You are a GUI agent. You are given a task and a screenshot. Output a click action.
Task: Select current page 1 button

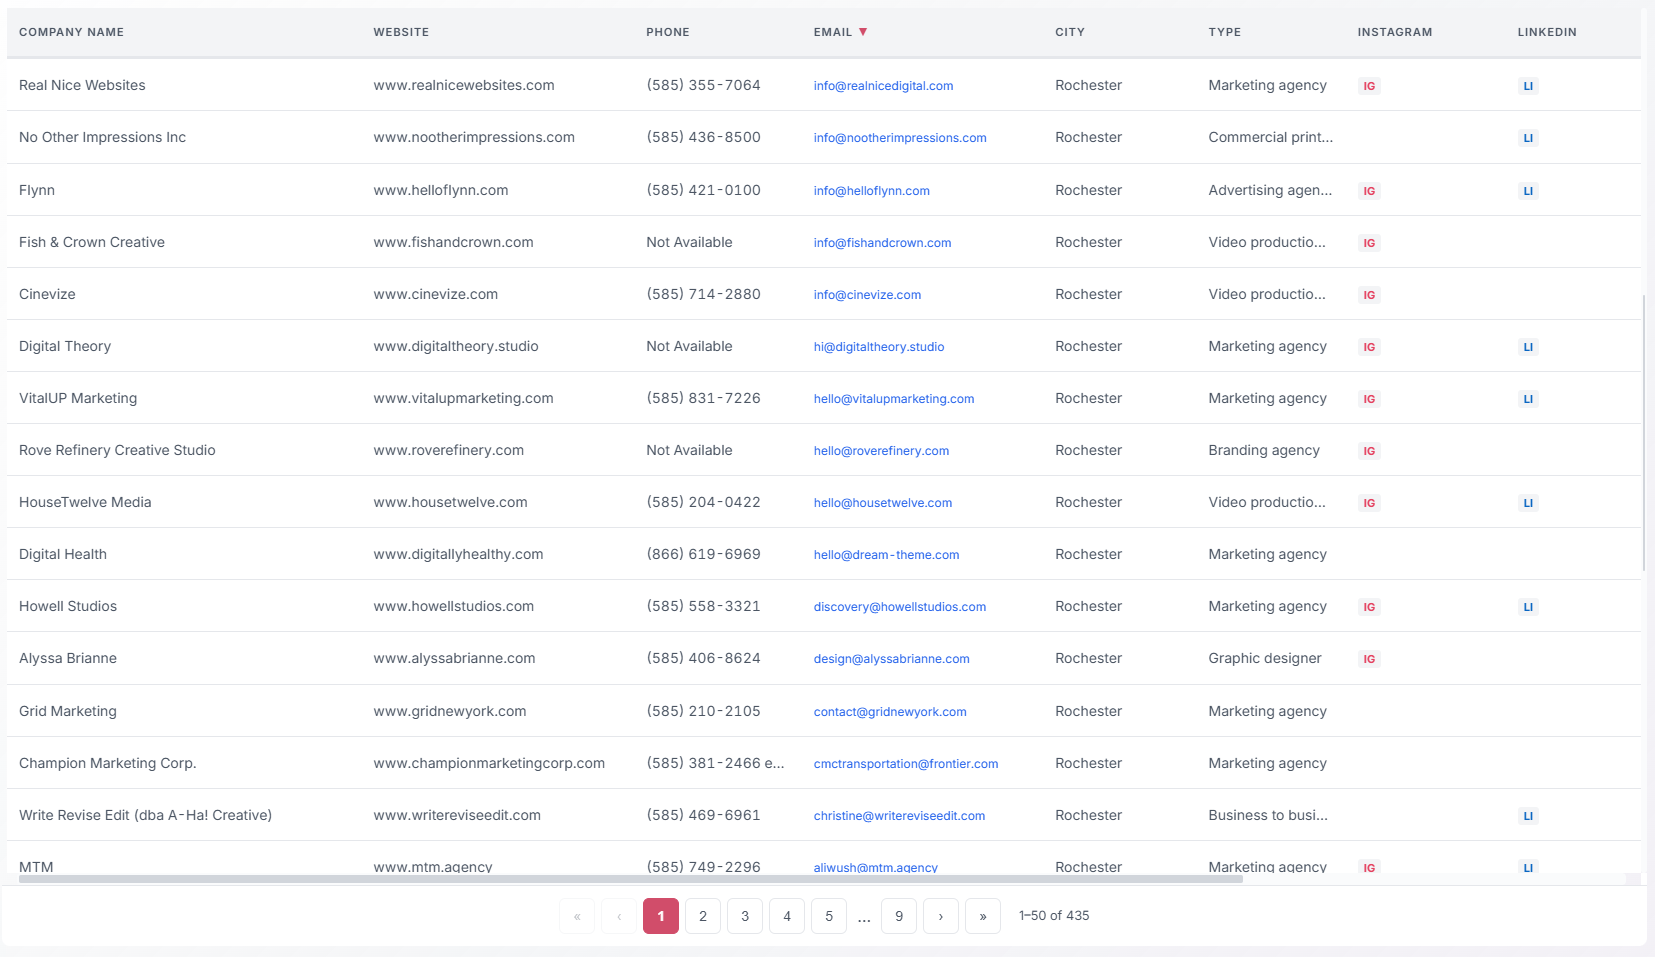tap(661, 916)
